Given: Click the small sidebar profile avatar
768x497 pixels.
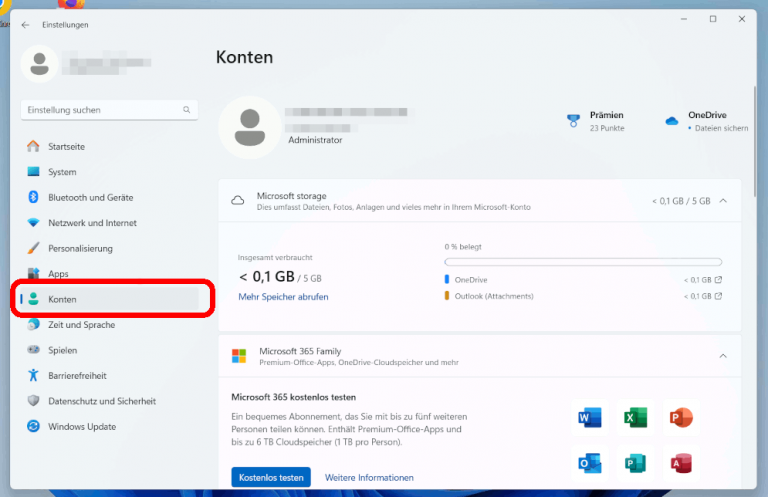Looking at the screenshot, I should coord(39,64).
